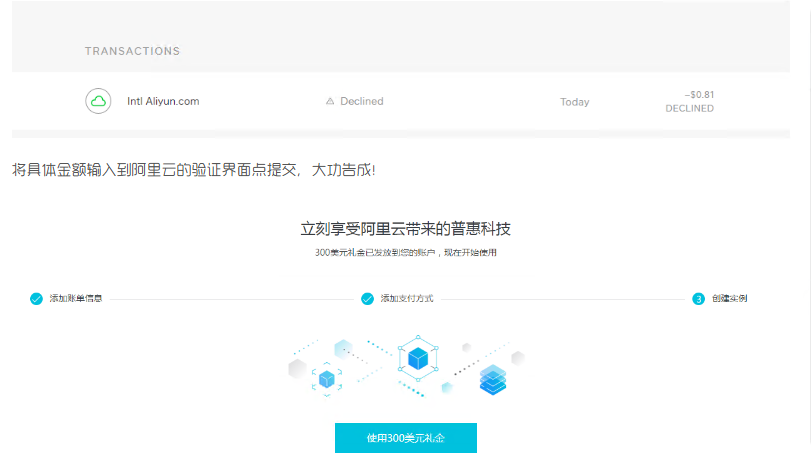Click the TRANSACTIONS heading
Viewport: 811px width, 454px height.
click(x=132, y=51)
